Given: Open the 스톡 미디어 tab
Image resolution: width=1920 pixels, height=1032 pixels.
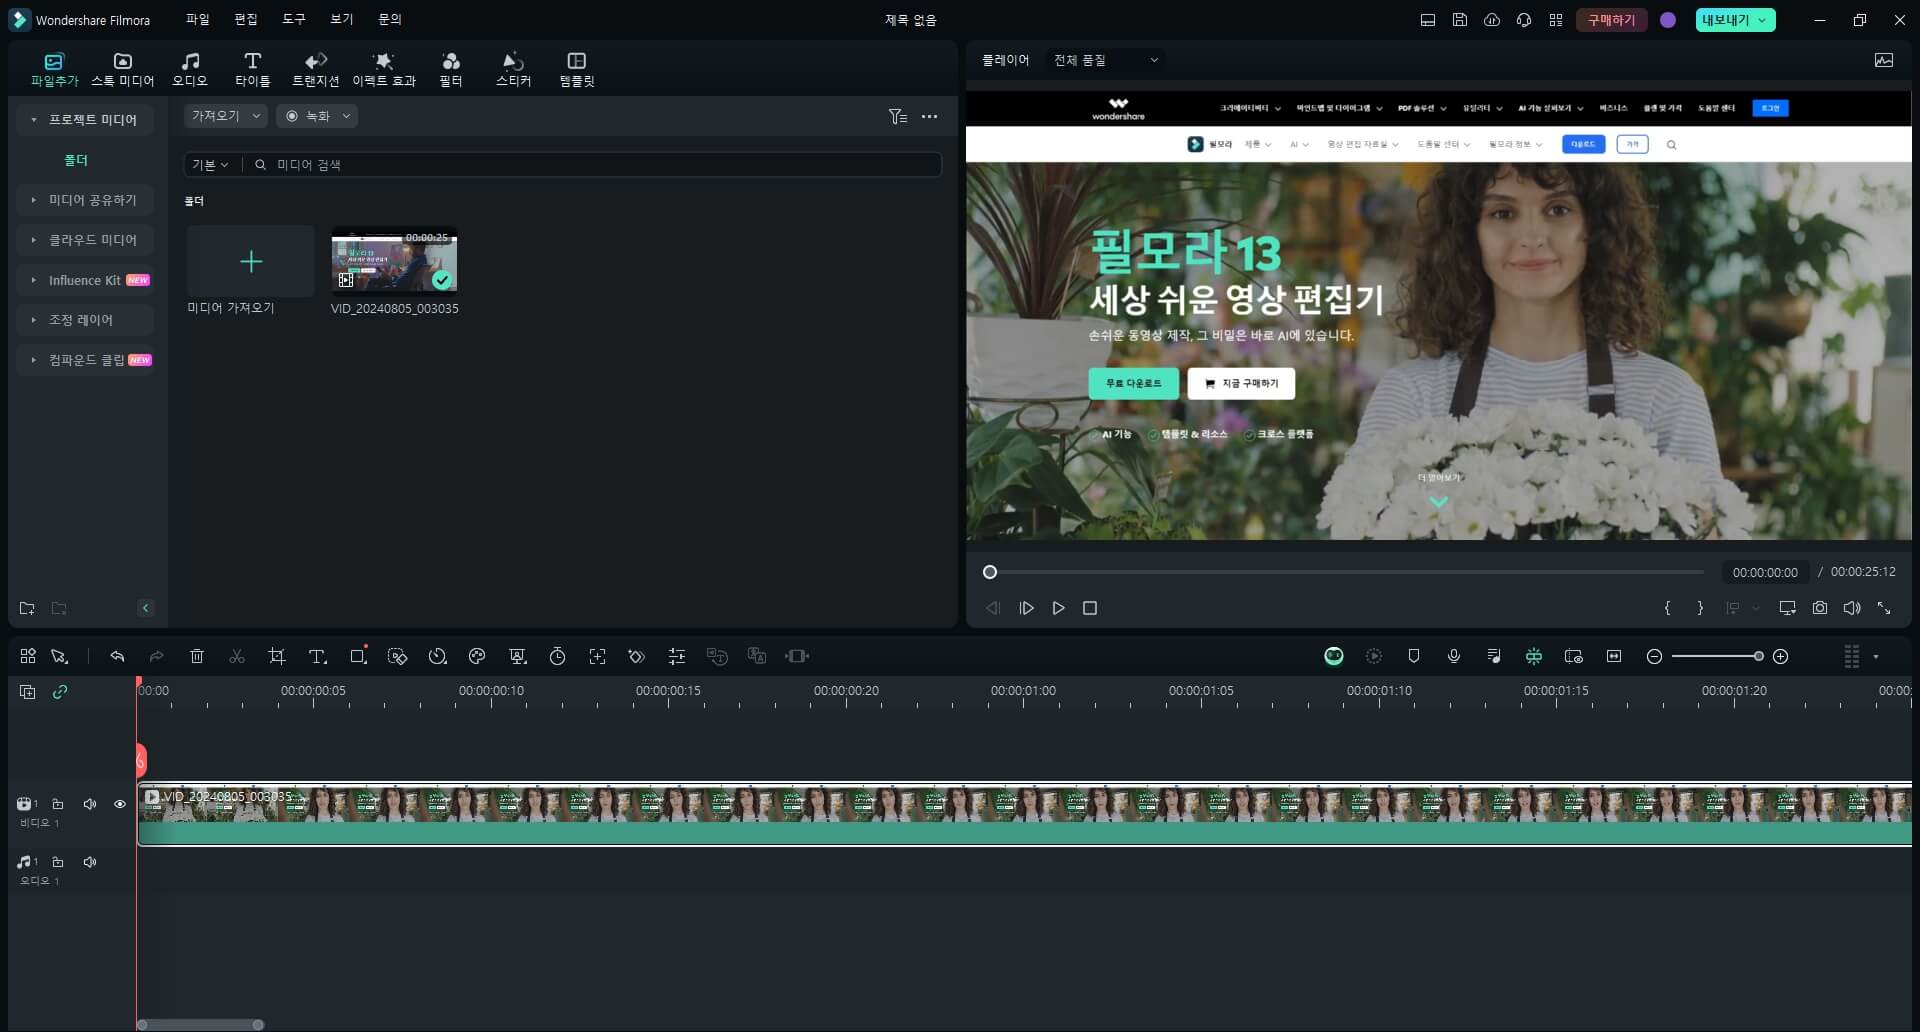Looking at the screenshot, I should [122, 69].
